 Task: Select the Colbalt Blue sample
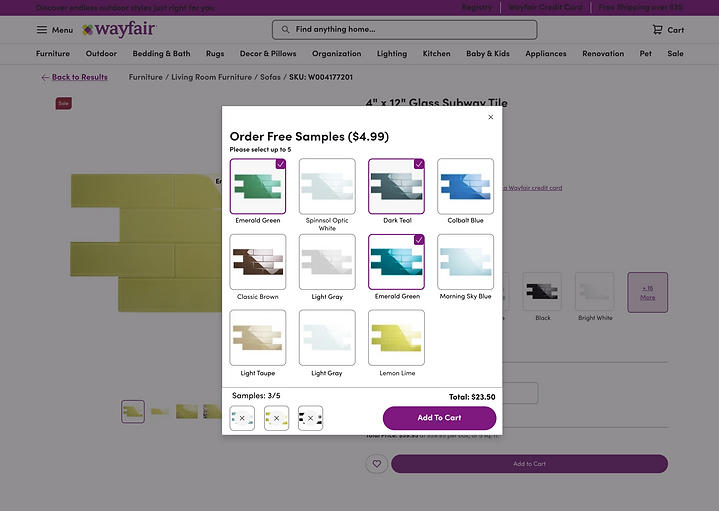(465, 186)
